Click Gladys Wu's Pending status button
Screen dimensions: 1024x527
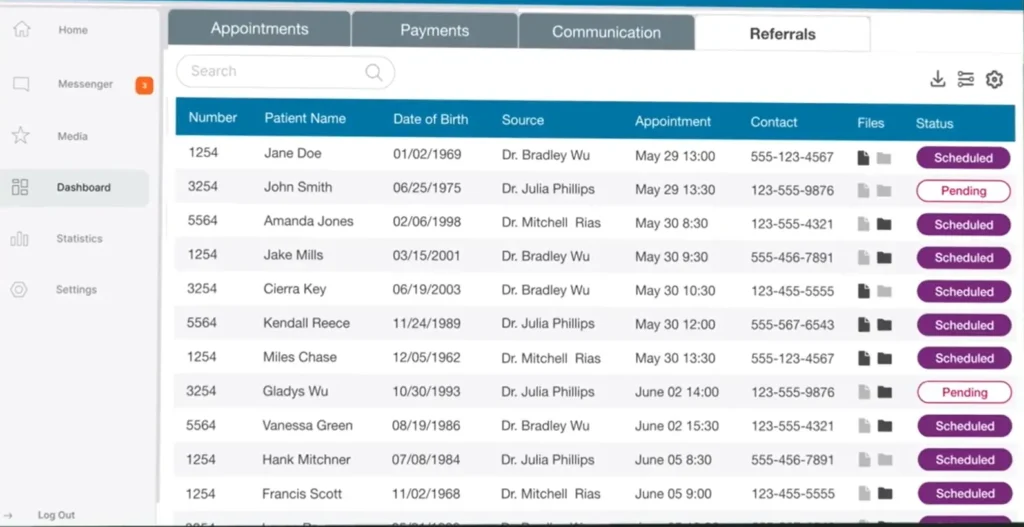pyautogui.click(x=965, y=392)
